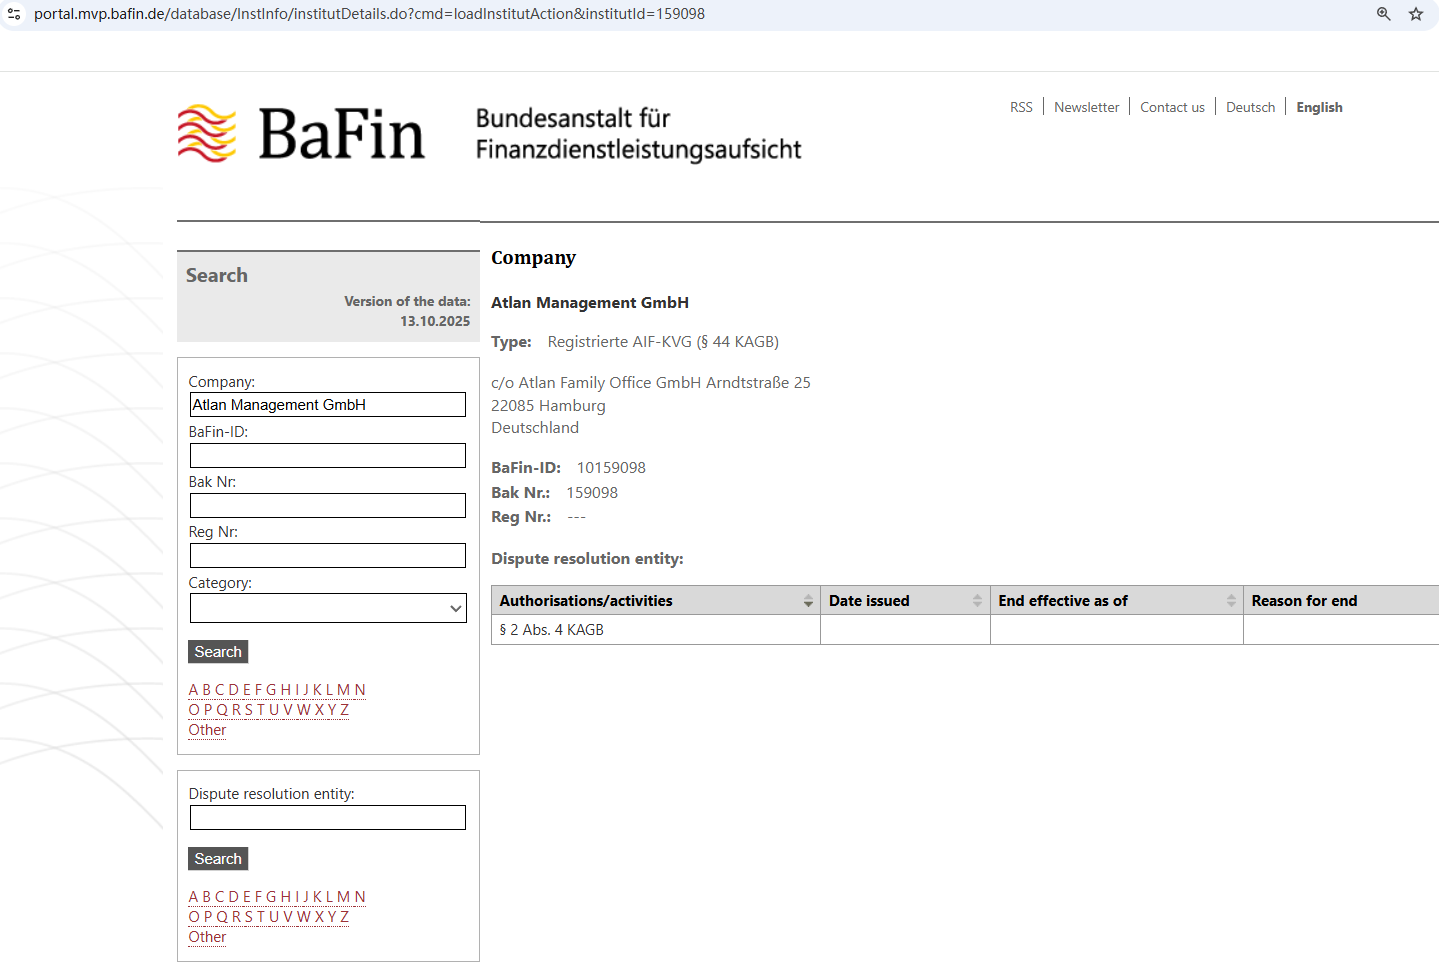Switch language to Deutsch

[1250, 107]
